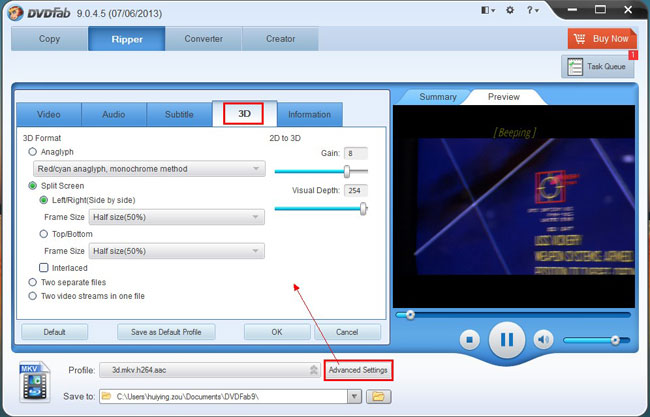Open the Audio settings tab
Image resolution: width=650 pixels, height=417 pixels.
pyautogui.click(x=114, y=114)
